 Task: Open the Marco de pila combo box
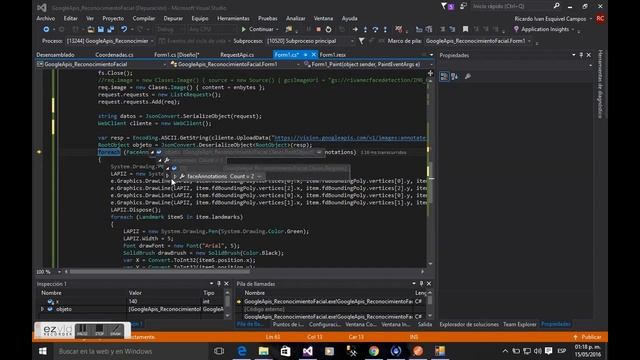pyautogui.click(x=478, y=41)
